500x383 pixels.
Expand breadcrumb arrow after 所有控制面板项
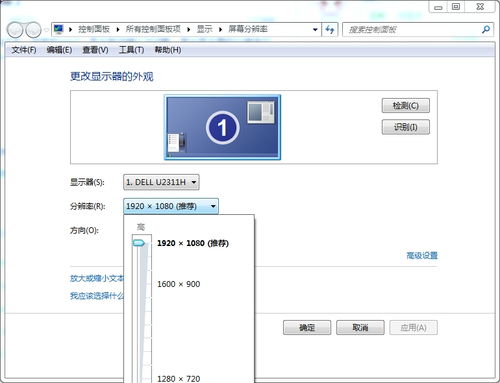[x=189, y=30]
